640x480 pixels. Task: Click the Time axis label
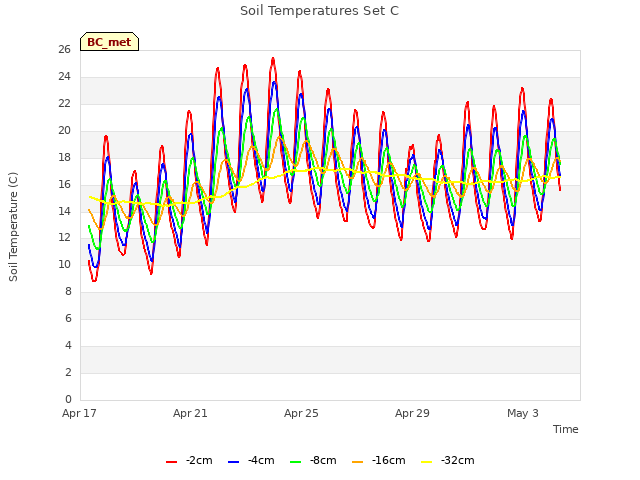coord(566,429)
